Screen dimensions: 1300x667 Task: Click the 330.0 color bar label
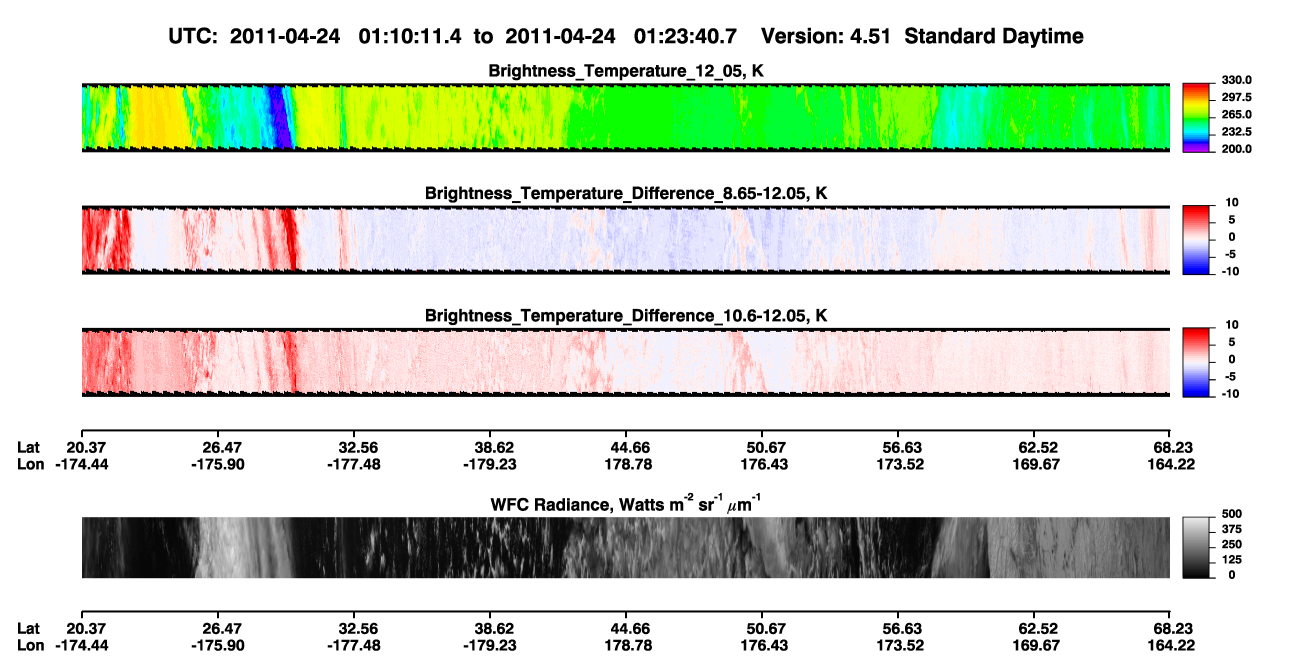click(x=1236, y=81)
